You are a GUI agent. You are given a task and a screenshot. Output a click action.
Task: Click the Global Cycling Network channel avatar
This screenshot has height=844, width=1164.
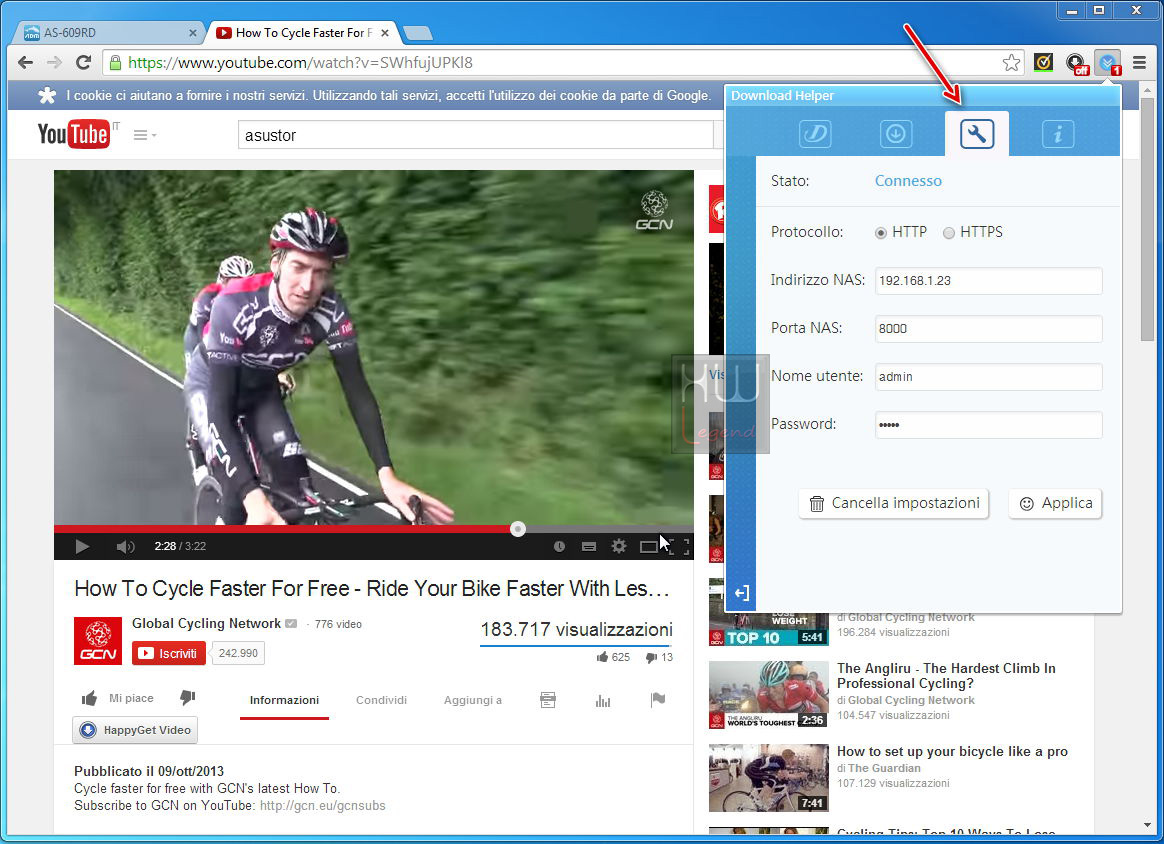click(x=98, y=641)
